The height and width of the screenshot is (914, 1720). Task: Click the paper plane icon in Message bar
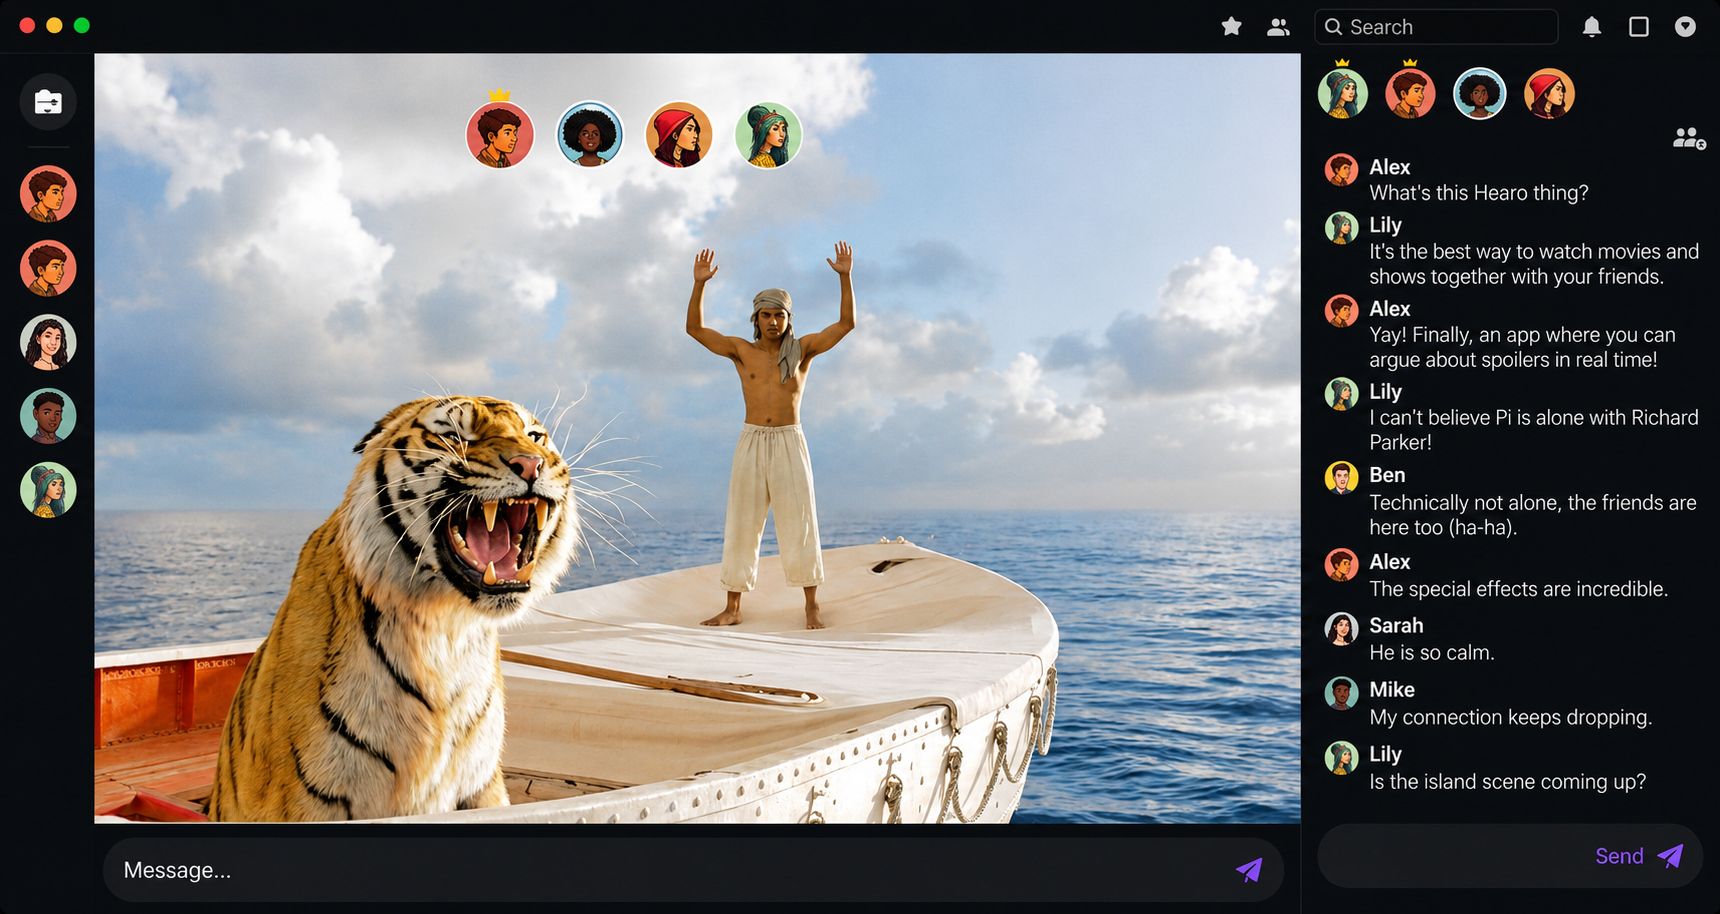pos(1249,870)
